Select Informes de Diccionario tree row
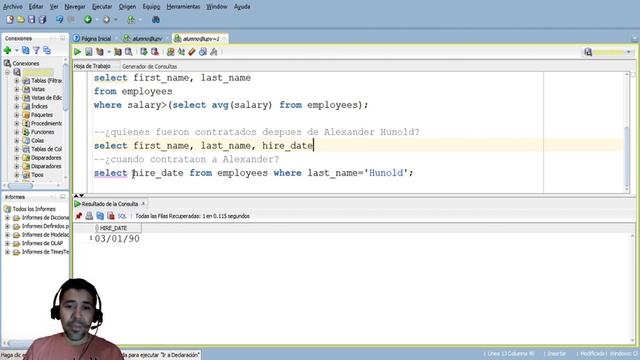 point(45,218)
